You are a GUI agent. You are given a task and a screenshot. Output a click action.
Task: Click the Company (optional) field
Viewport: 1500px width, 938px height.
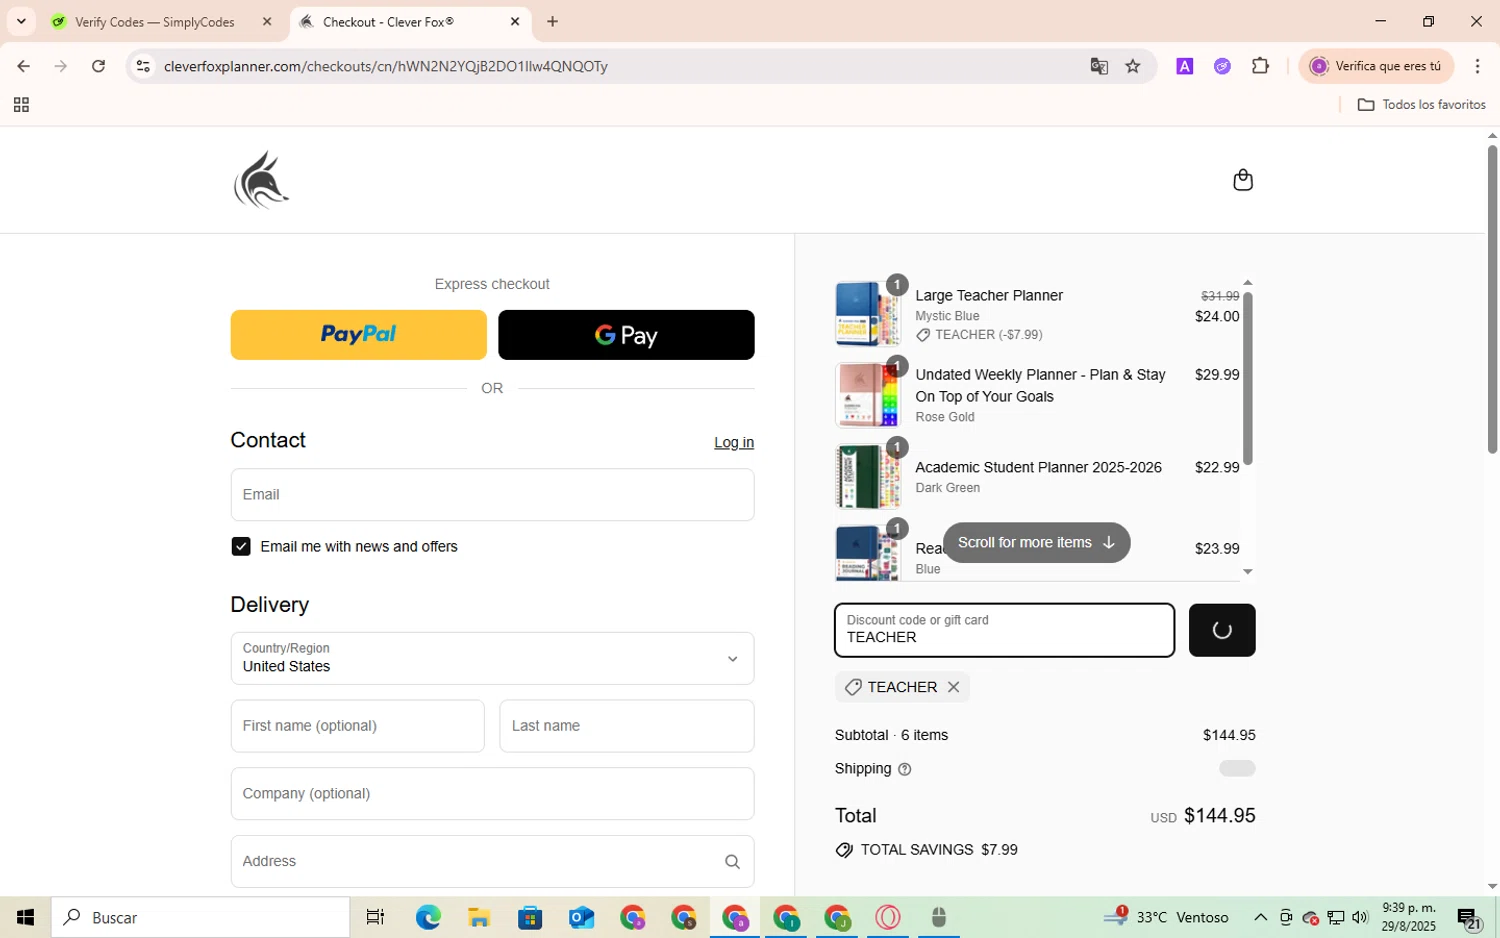(492, 794)
